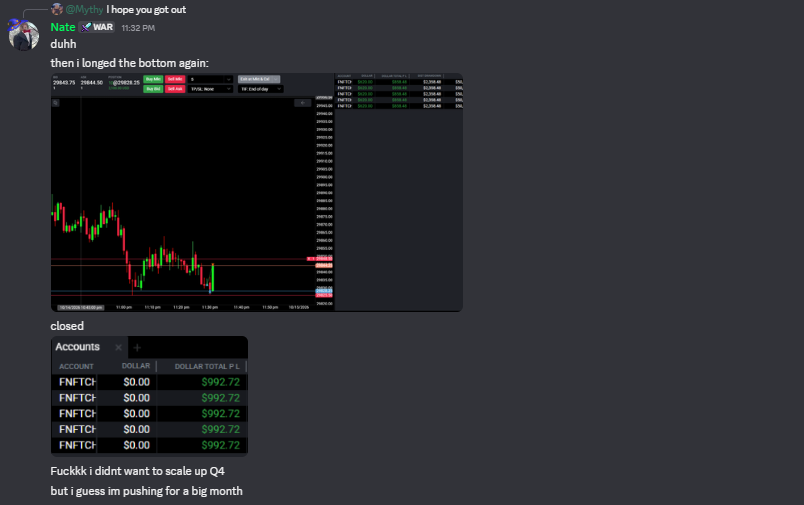Click the 11:30 pm time axis label
Screen dimensions: 804x505
[210, 307]
